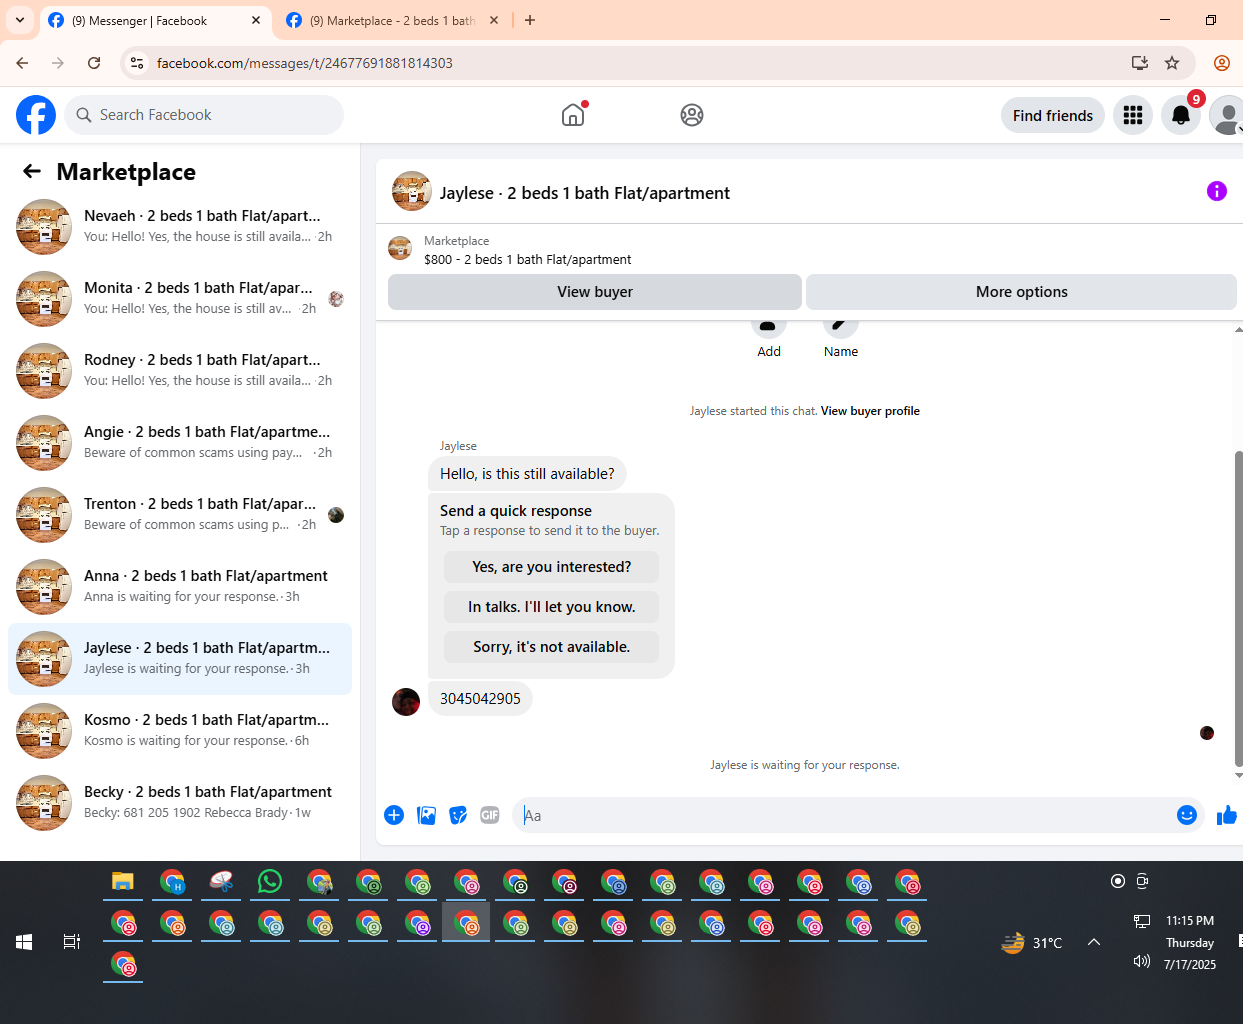Click the Hello, is this still available? message
The width and height of the screenshot is (1243, 1024).
pos(527,474)
